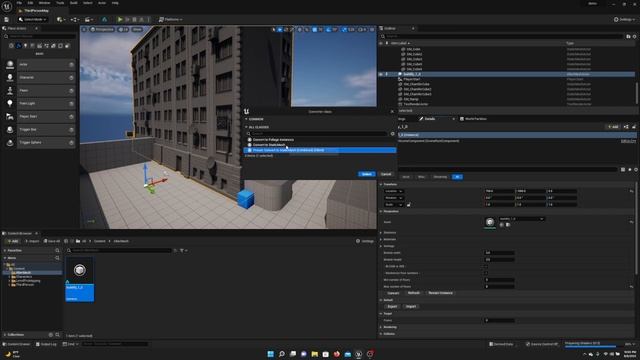Toggle the Outliner visibility column header eye
The width and height of the screenshot is (640, 360).
[381, 43]
